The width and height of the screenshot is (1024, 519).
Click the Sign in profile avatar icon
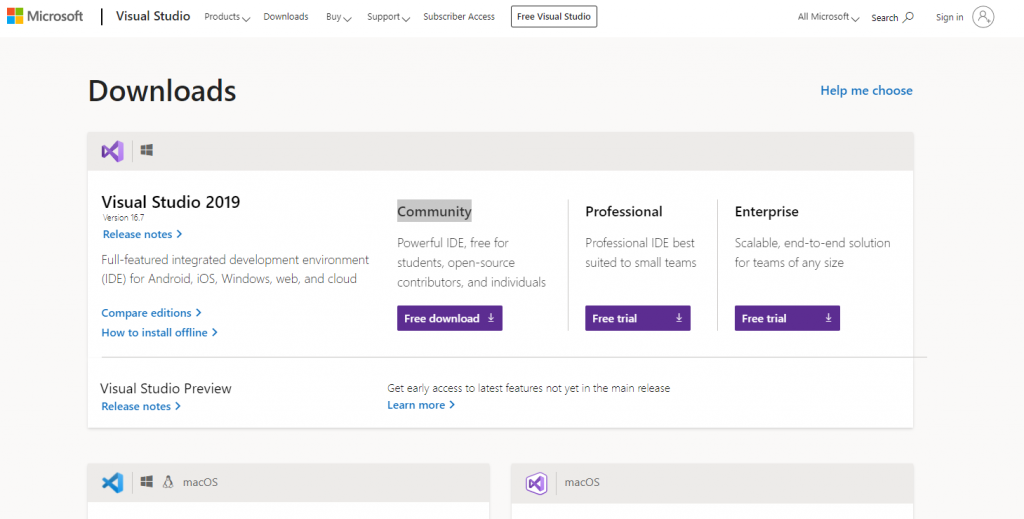983,17
